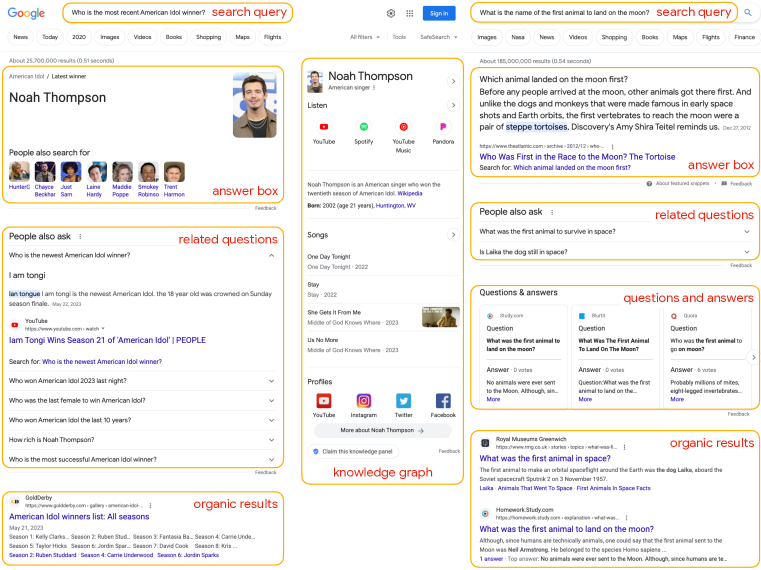Open YouTube Music icon under Listen
The width and height of the screenshot is (761, 570).
[x=403, y=127]
